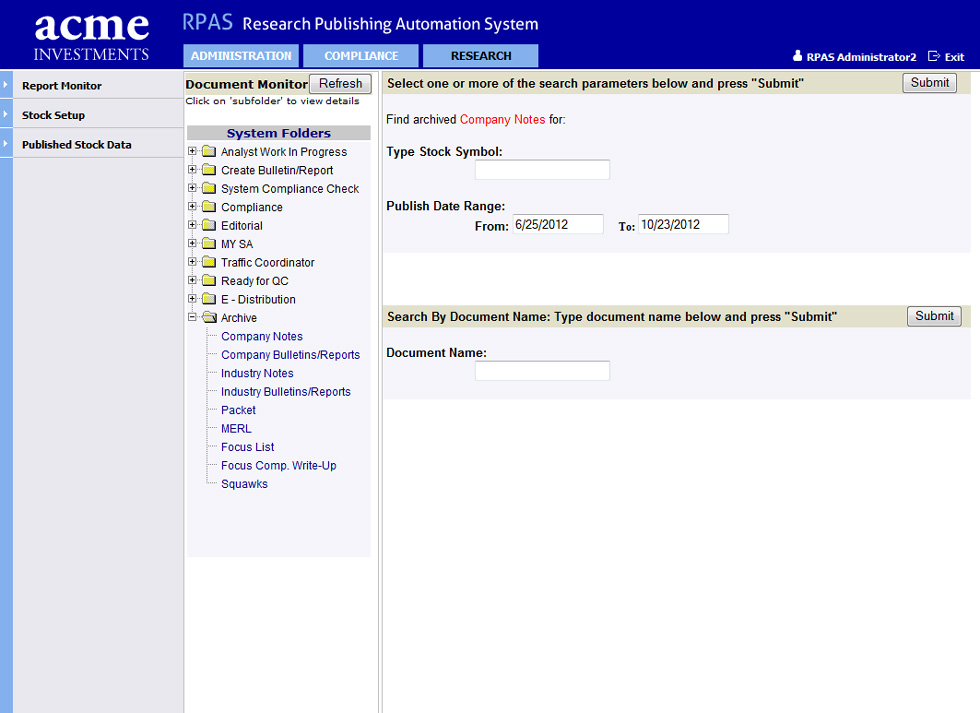Expand the Traffic Coordinator node
This screenshot has width=980, height=713.
(192, 262)
